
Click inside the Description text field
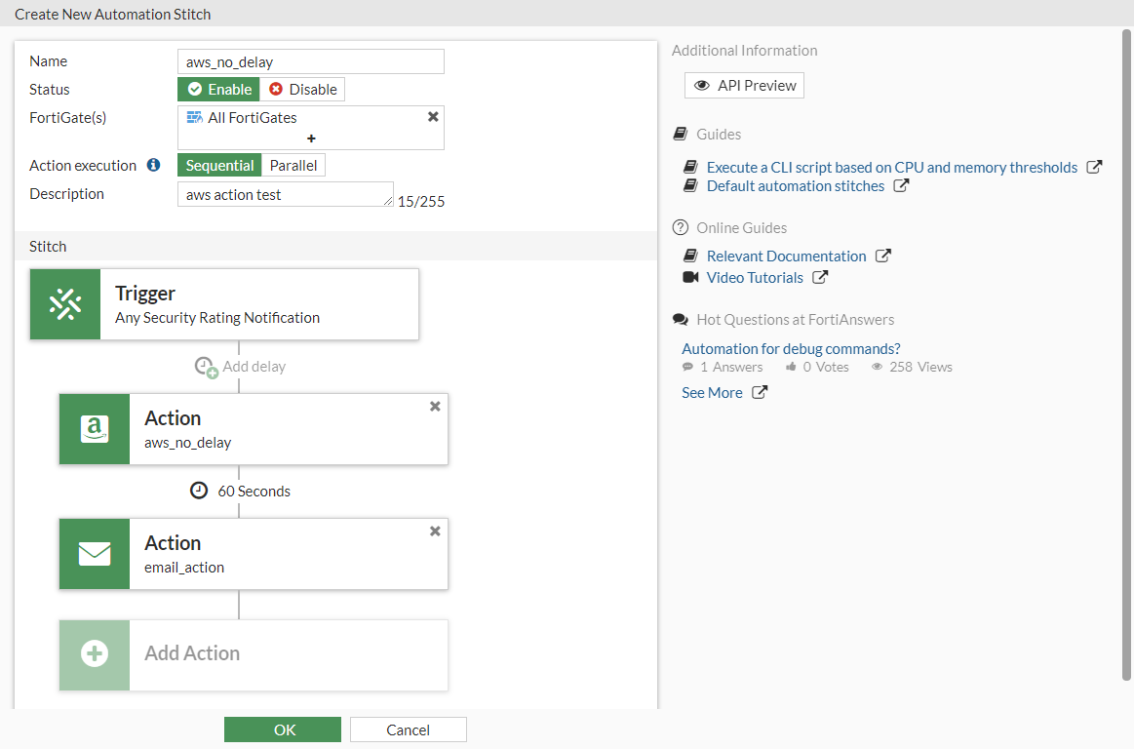(x=285, y=193)
